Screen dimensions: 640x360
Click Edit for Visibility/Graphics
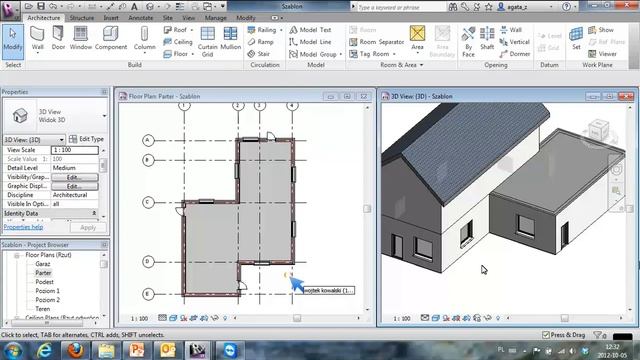(75, 177)
